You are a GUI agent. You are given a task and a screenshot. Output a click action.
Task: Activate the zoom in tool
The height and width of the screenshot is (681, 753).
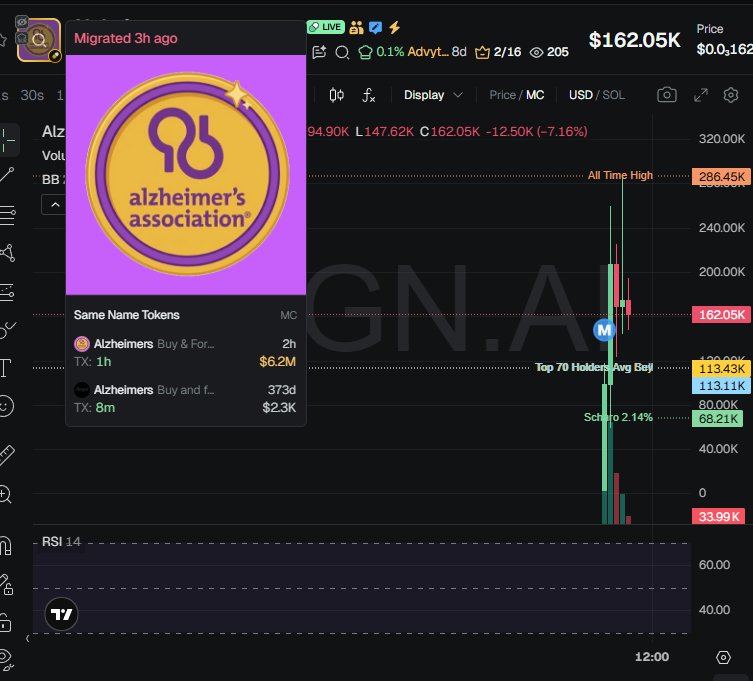[6, 494]
